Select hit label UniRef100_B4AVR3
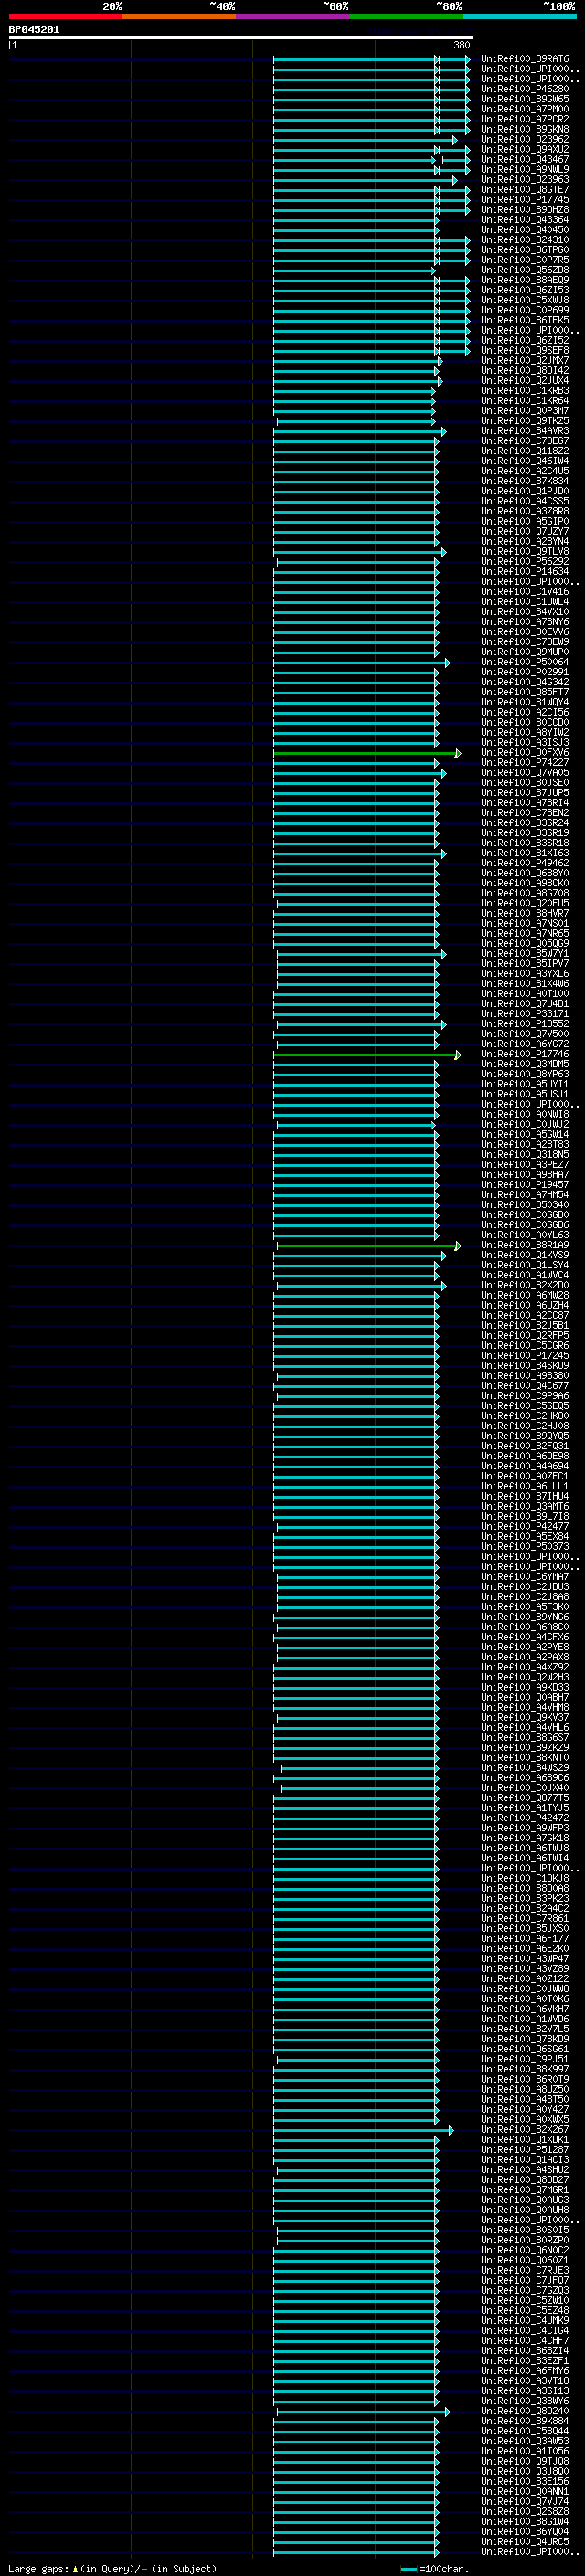 pos(525,431)
